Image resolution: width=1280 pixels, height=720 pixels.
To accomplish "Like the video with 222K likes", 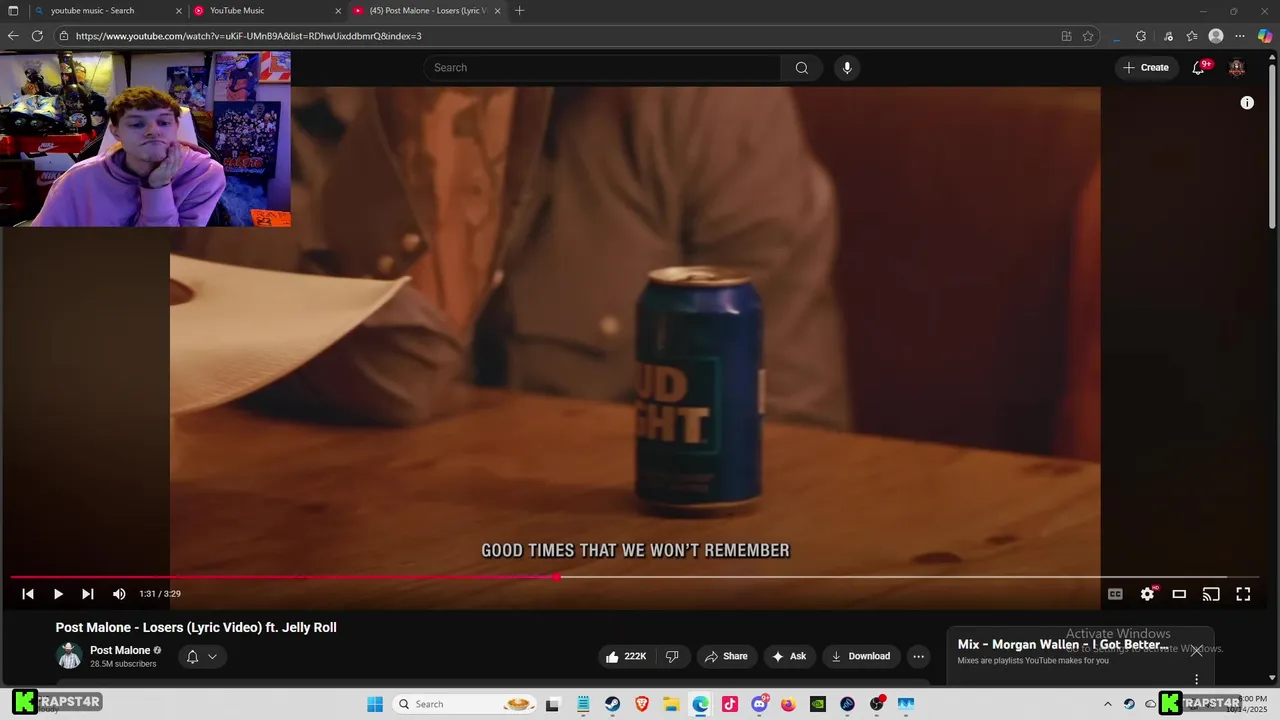I will click(625, 656).
